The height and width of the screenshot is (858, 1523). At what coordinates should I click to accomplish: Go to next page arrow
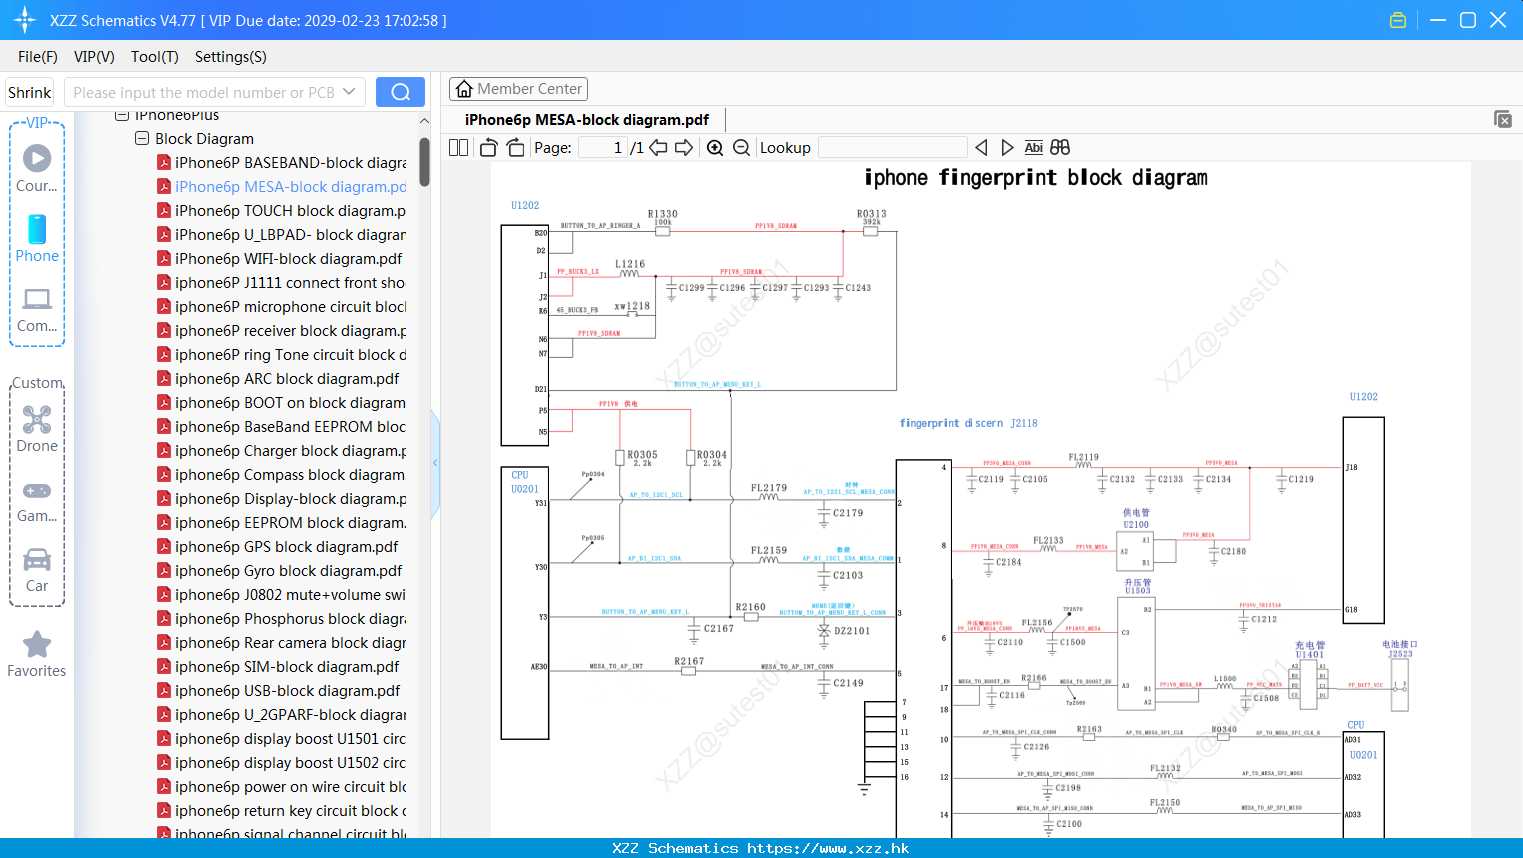[x=684, y=148]
